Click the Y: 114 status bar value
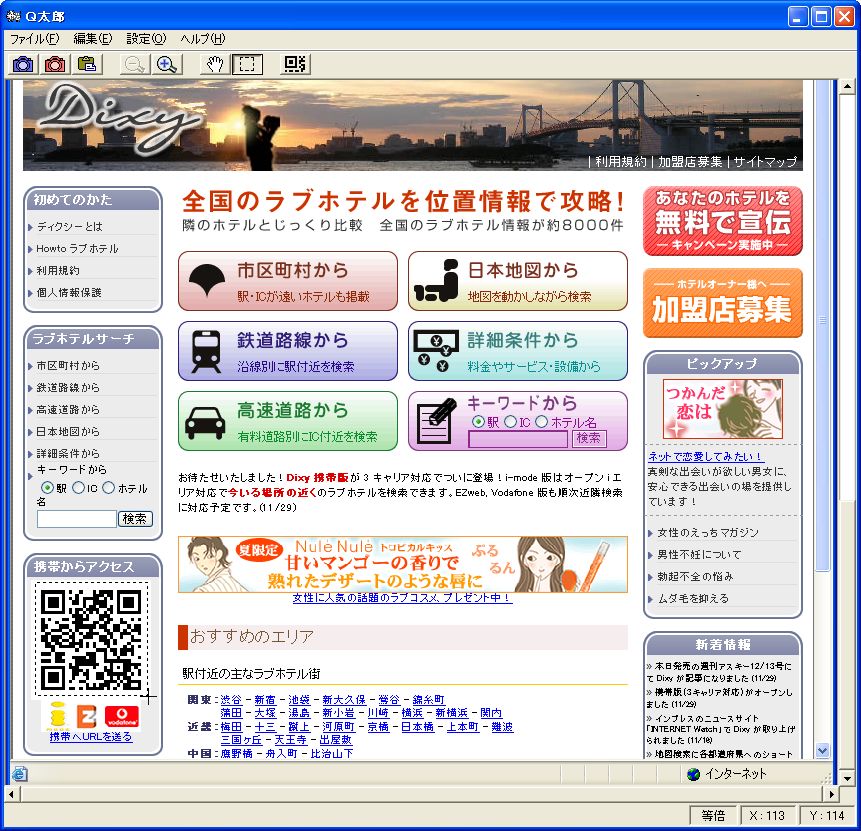 pyautogui.click(x=826, y=816)
